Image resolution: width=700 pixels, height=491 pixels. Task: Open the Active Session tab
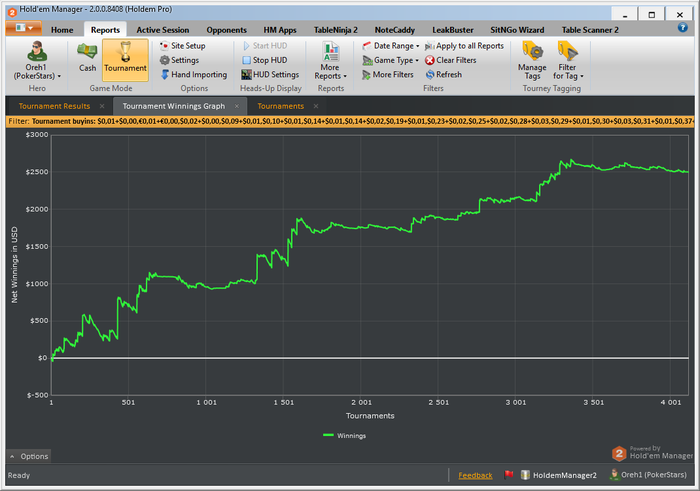coord(162,30)
